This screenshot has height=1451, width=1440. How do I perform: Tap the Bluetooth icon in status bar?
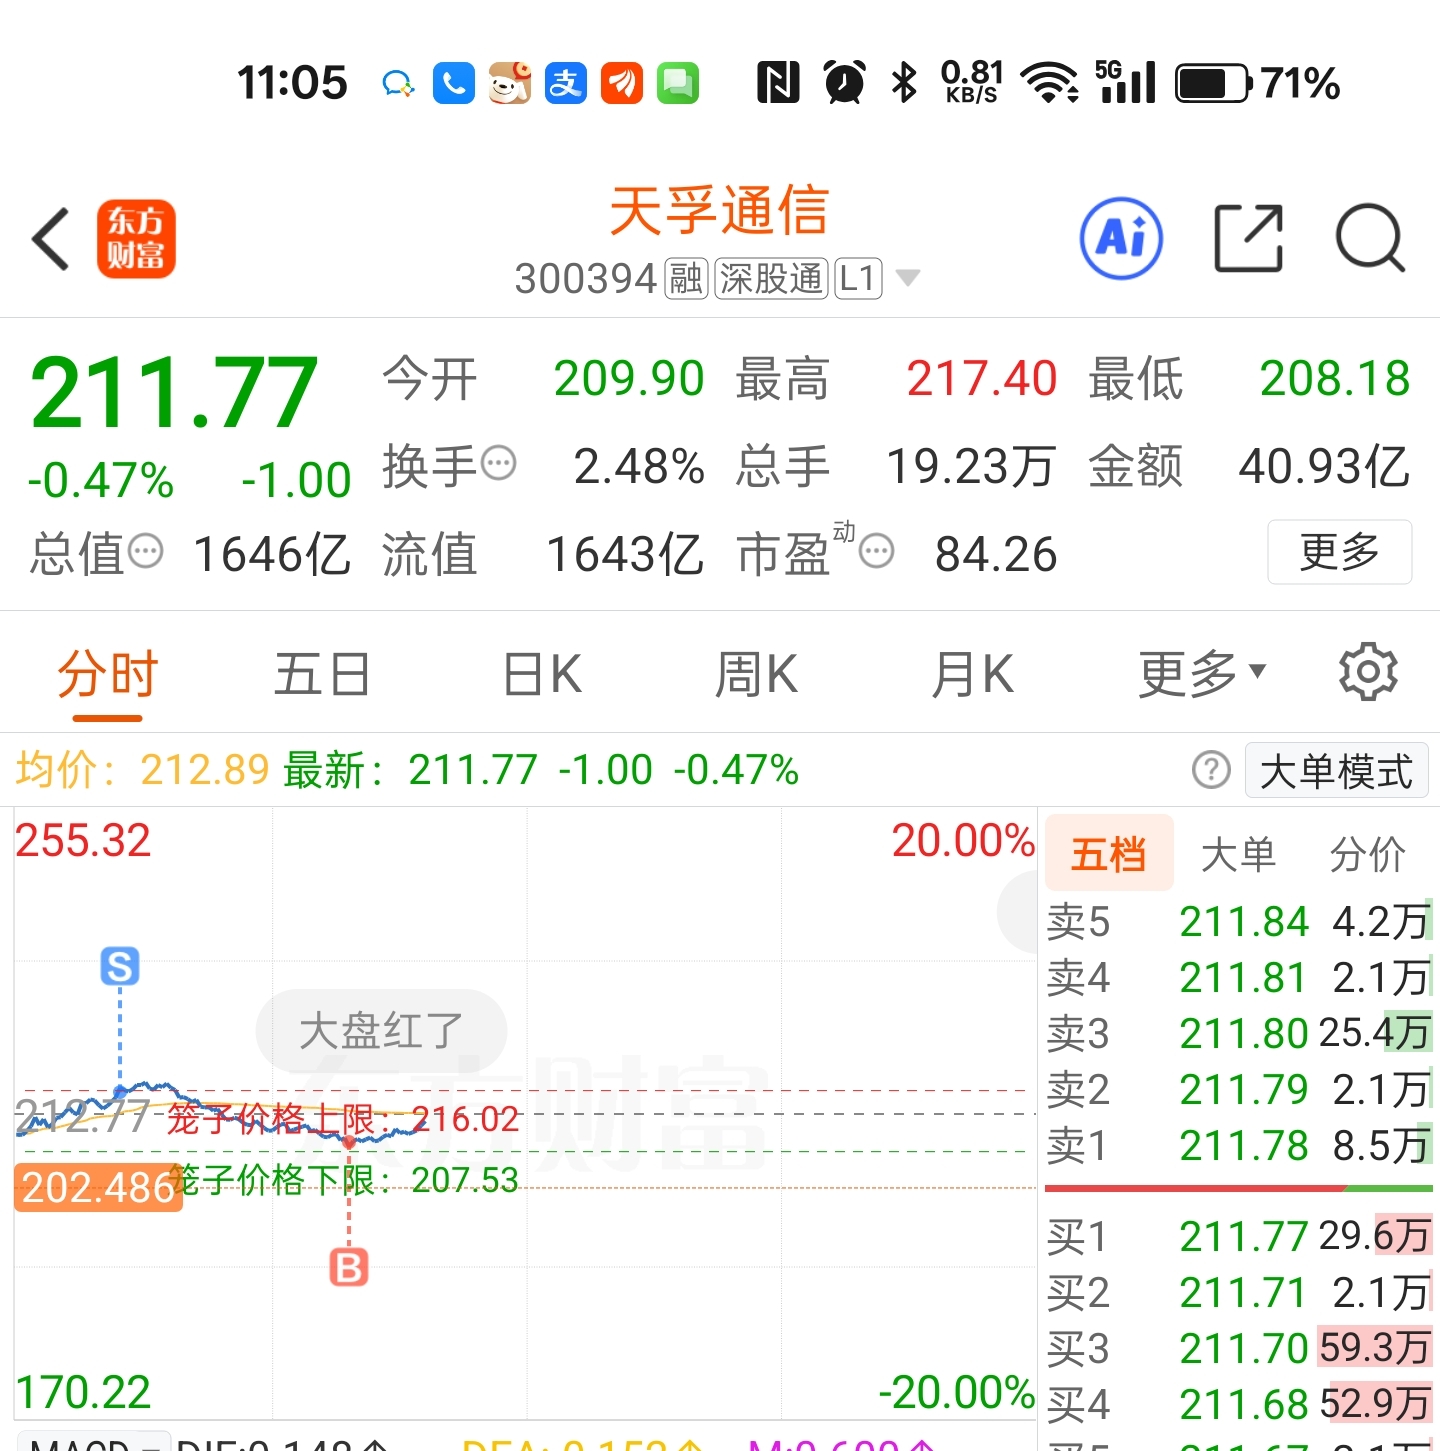[x=904, y=83]
